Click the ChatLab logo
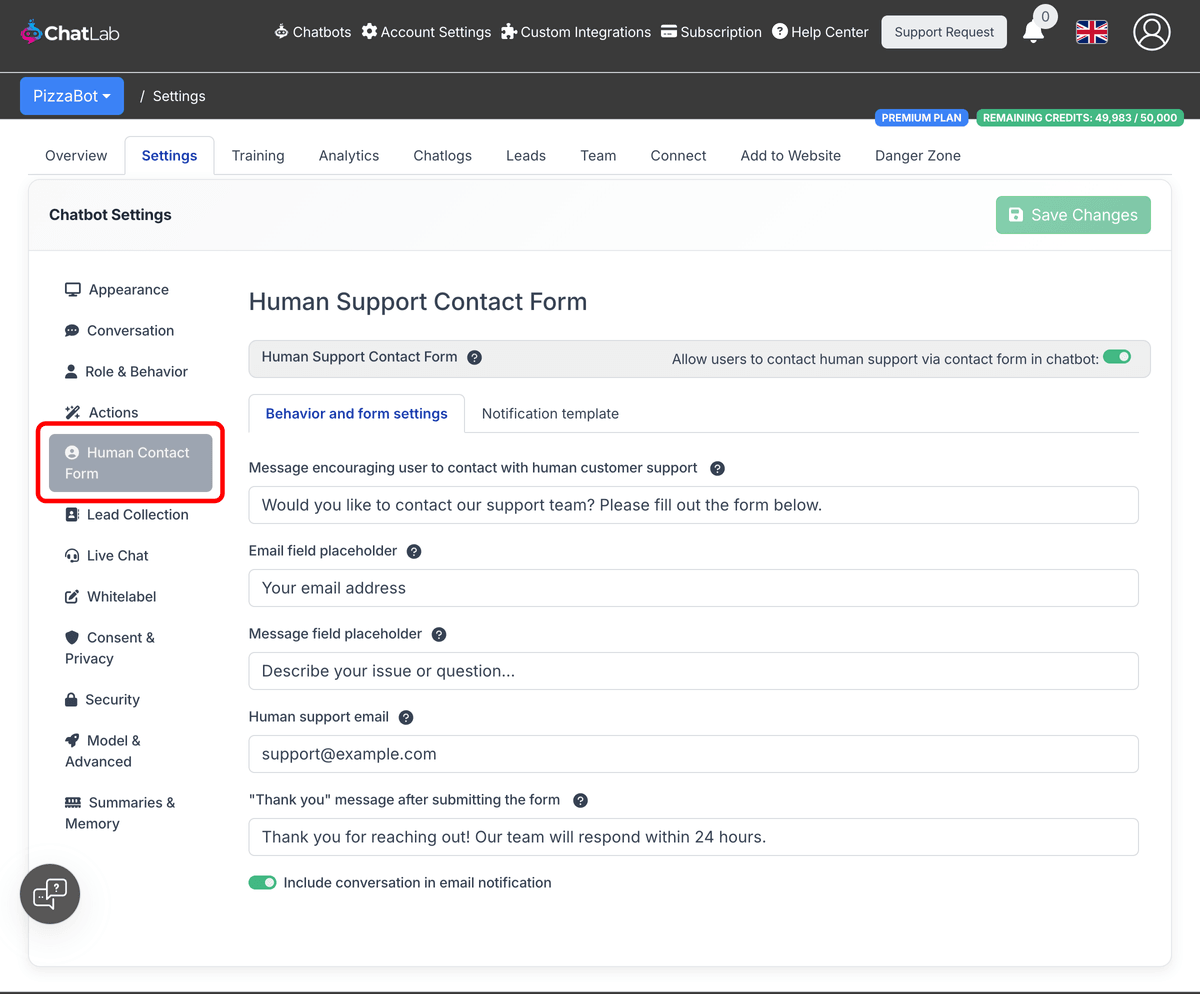 coord(69,31)
